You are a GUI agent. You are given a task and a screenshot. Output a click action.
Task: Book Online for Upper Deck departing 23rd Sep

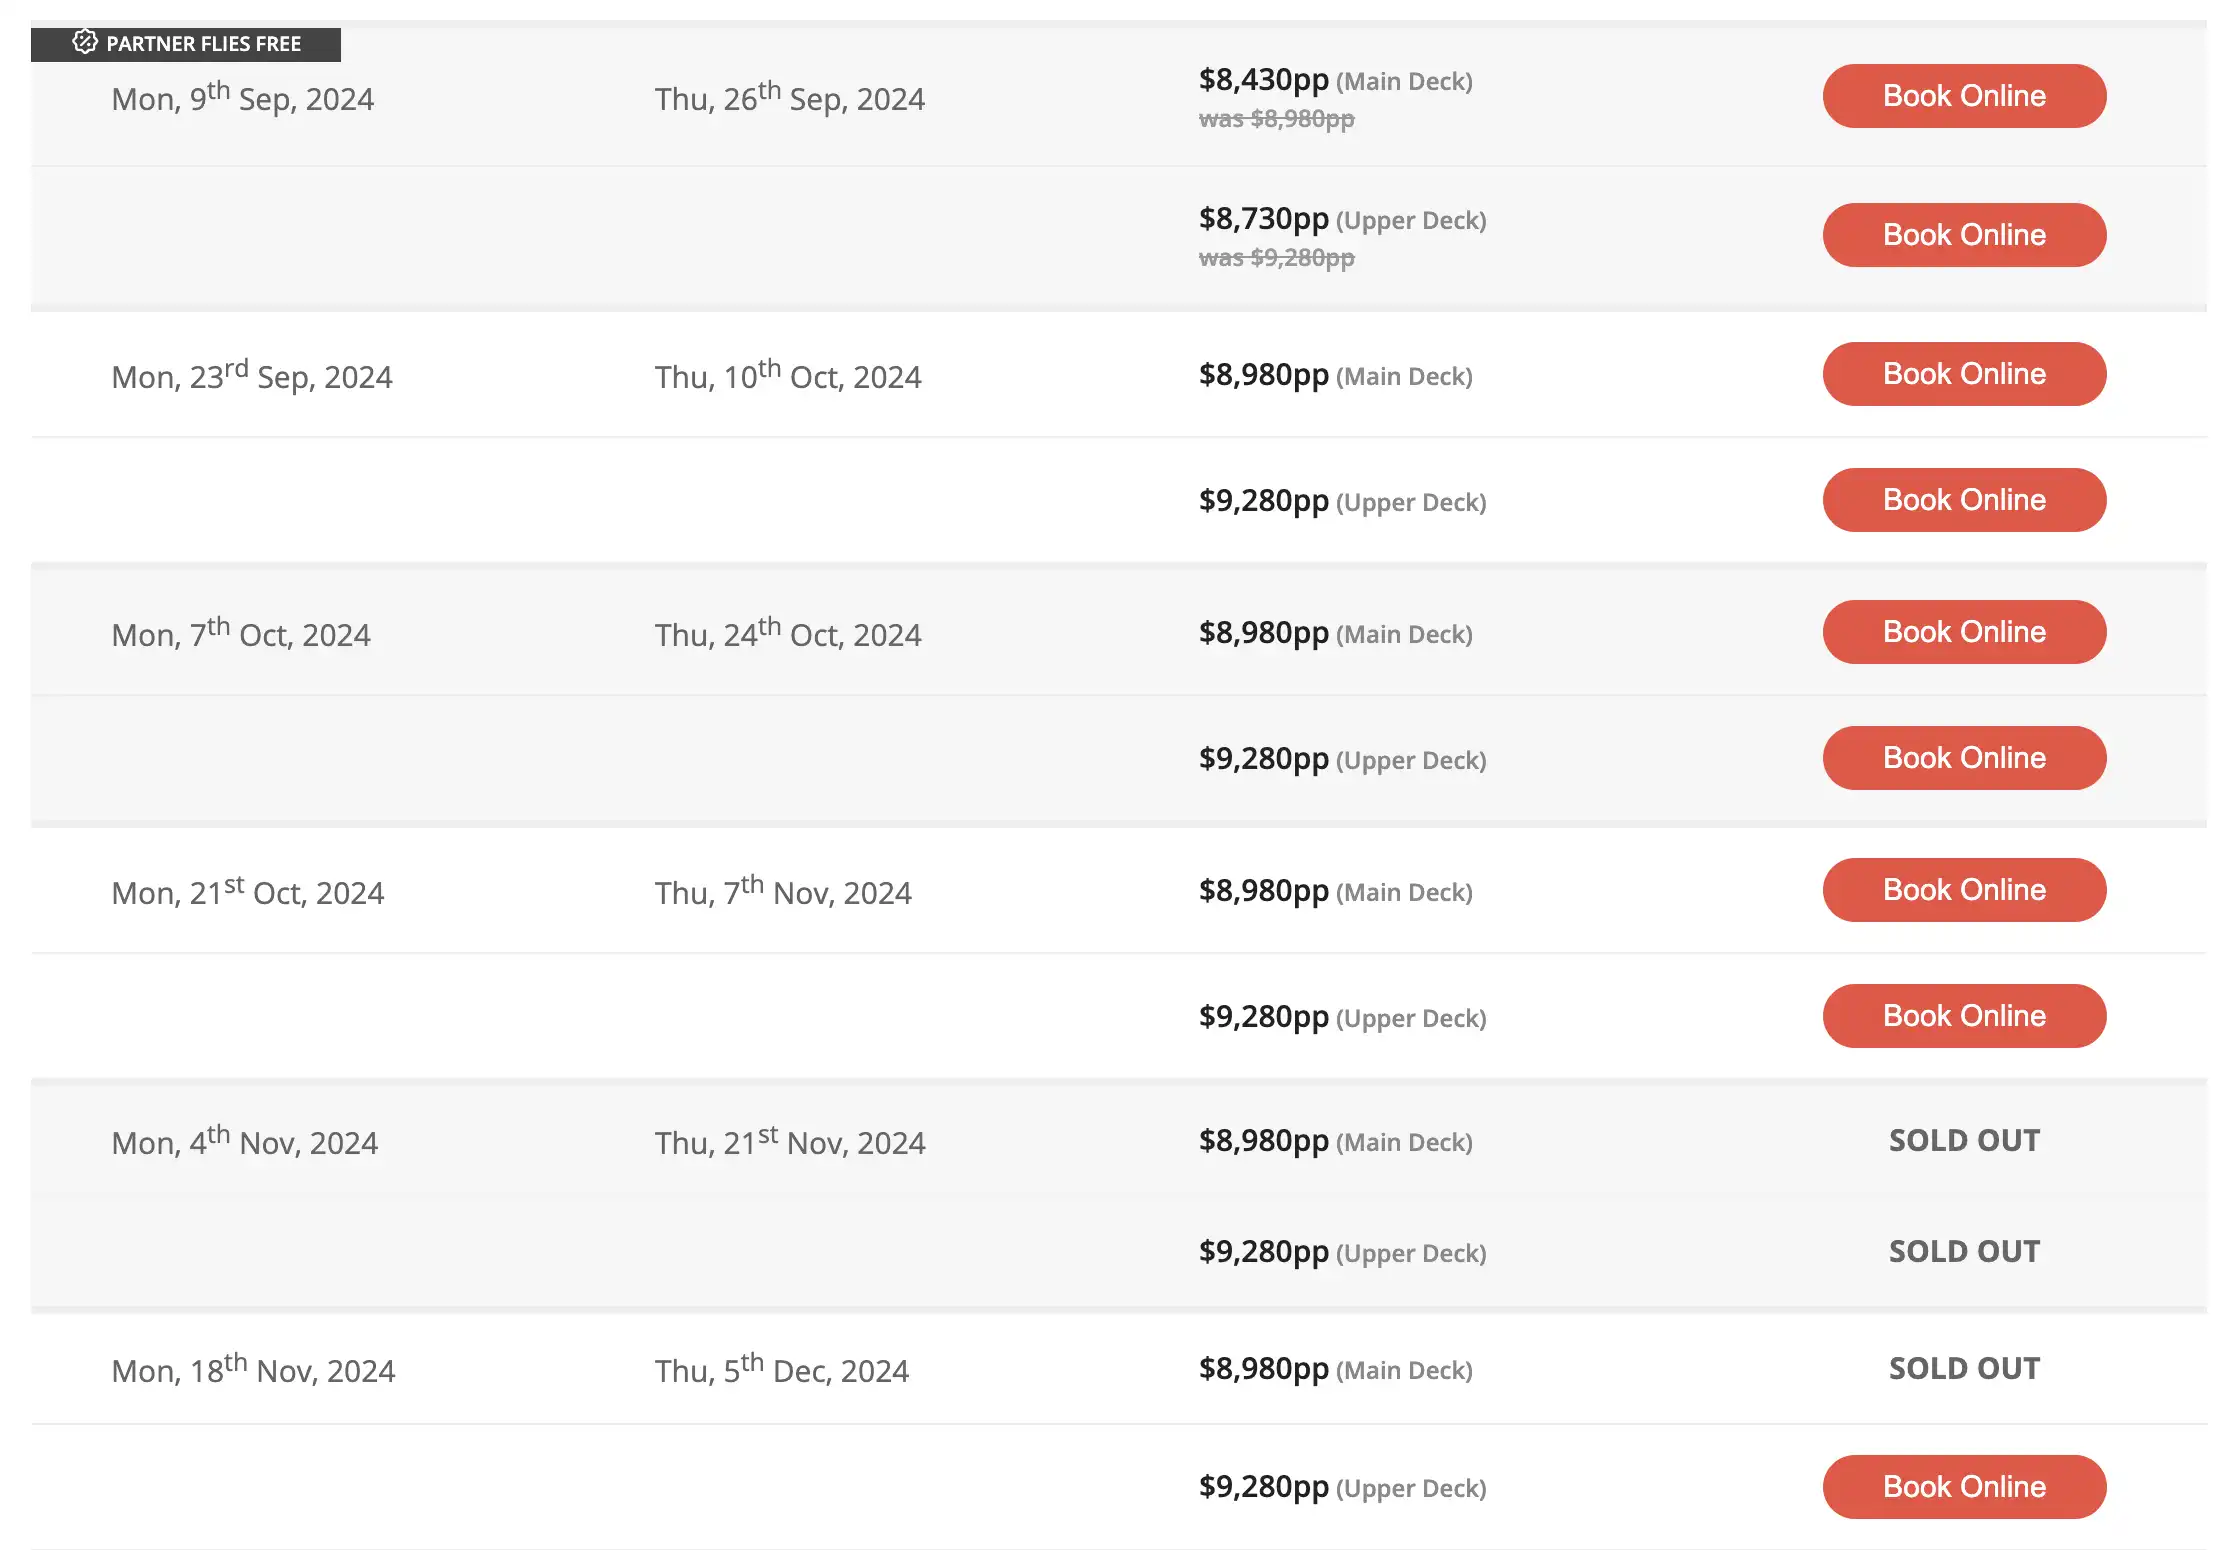[1963, 499]
